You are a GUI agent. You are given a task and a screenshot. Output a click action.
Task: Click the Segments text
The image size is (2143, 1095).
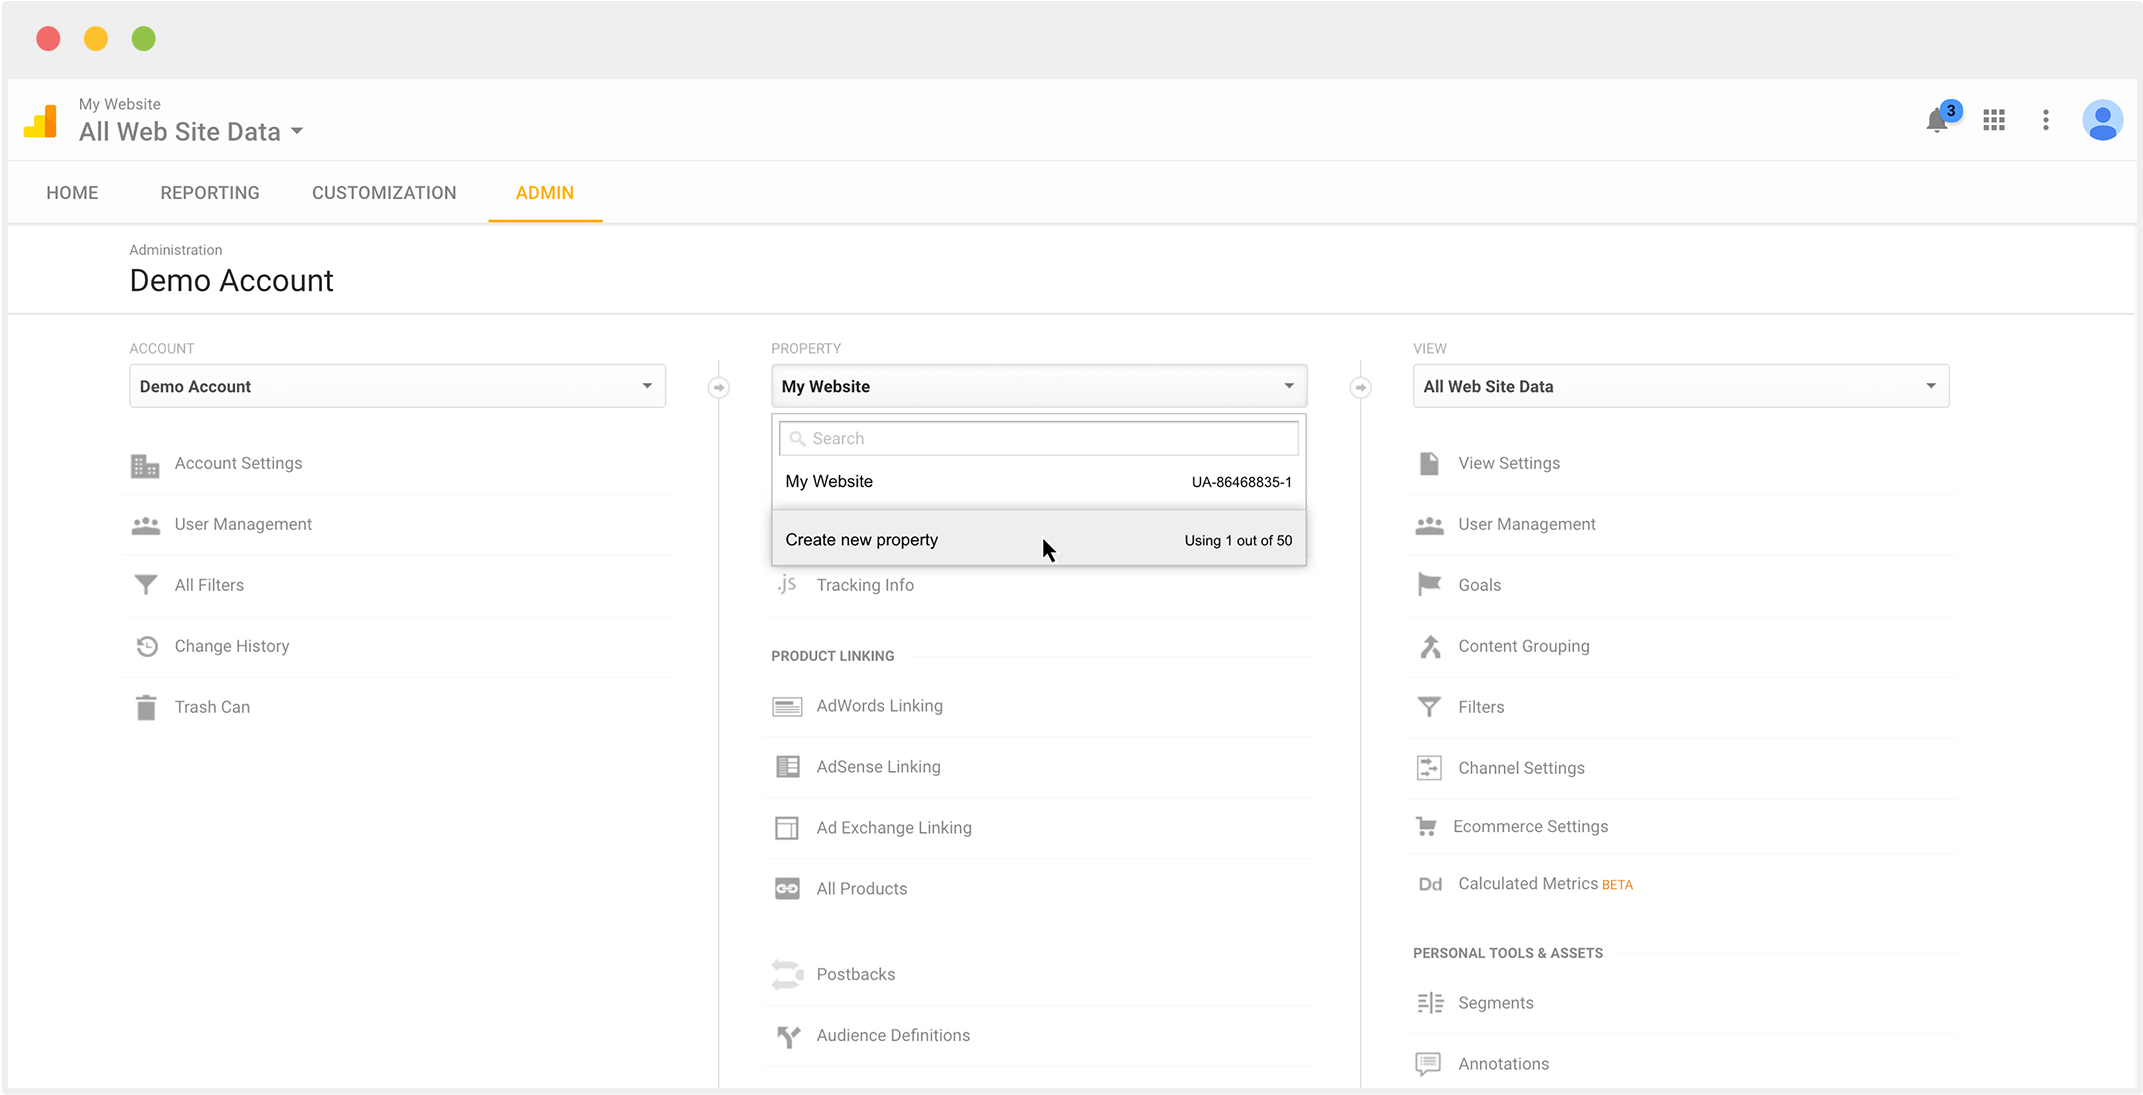(x=1496, y=1003)
